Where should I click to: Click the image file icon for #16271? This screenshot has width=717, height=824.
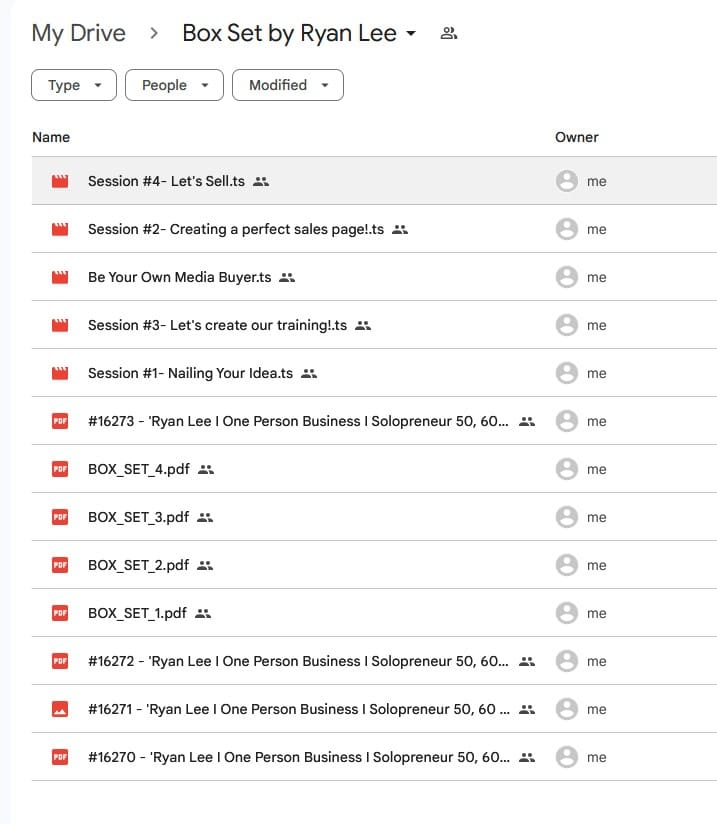pos(60,709)
